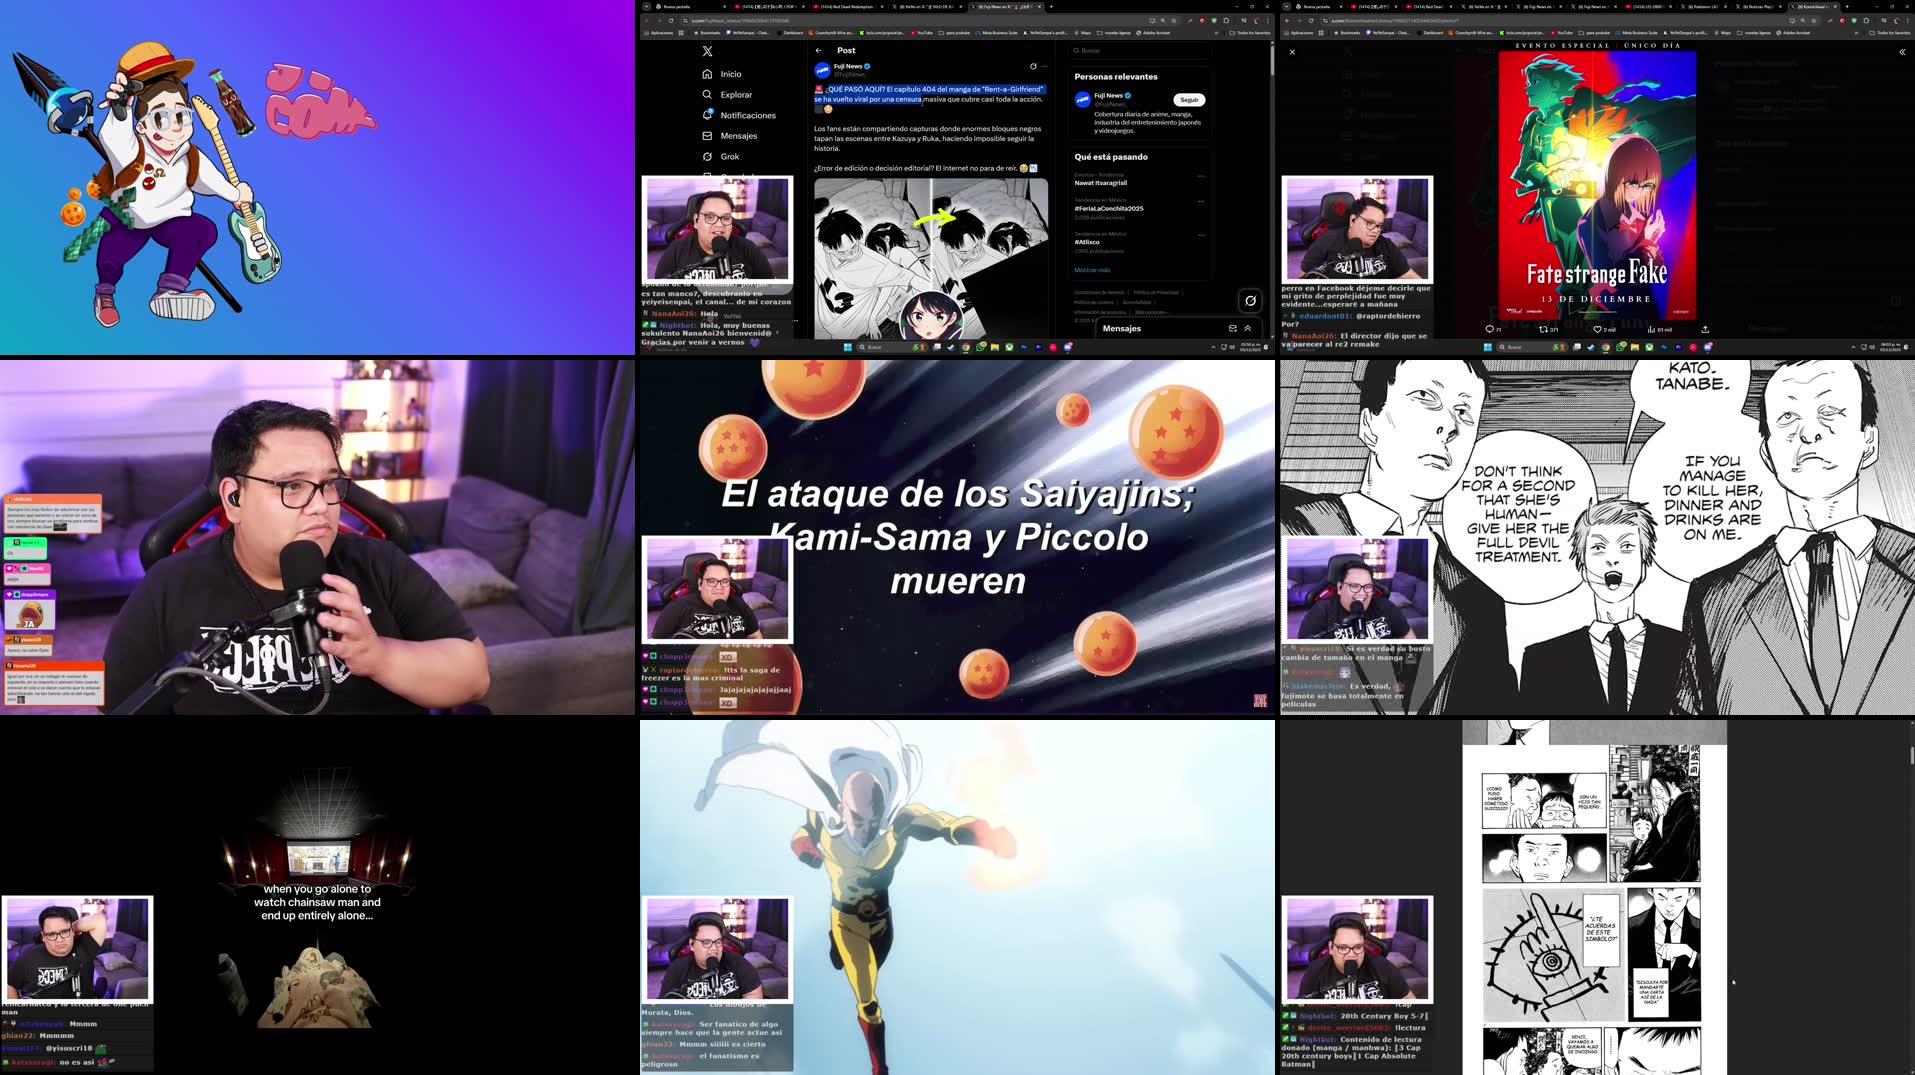Open Grok from the X sidebar
Viewport: 1915px width, 1075px height.
pyautogui.click(x=729, y=156)
